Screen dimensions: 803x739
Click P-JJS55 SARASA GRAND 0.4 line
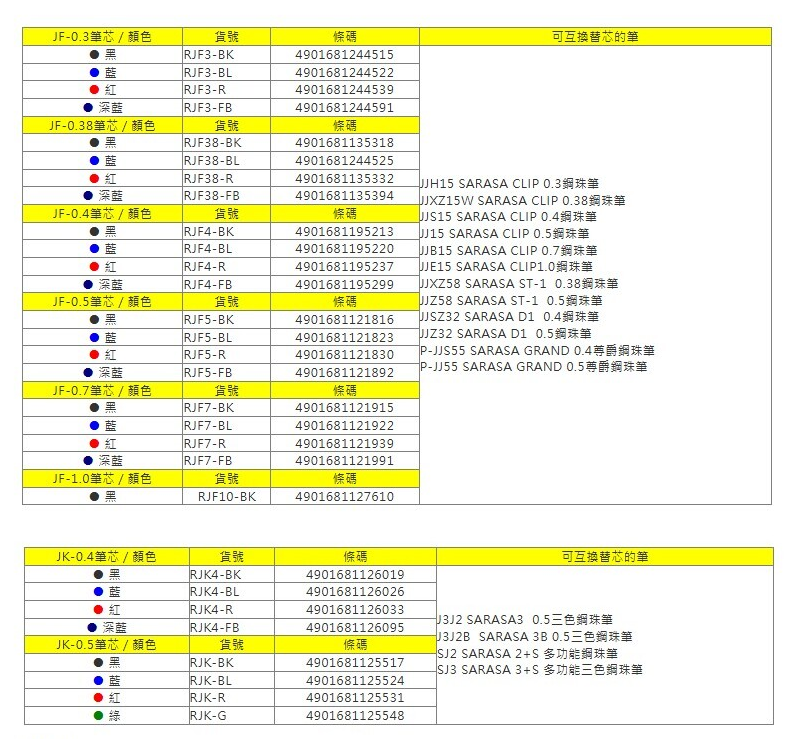(x=538, y=351)
